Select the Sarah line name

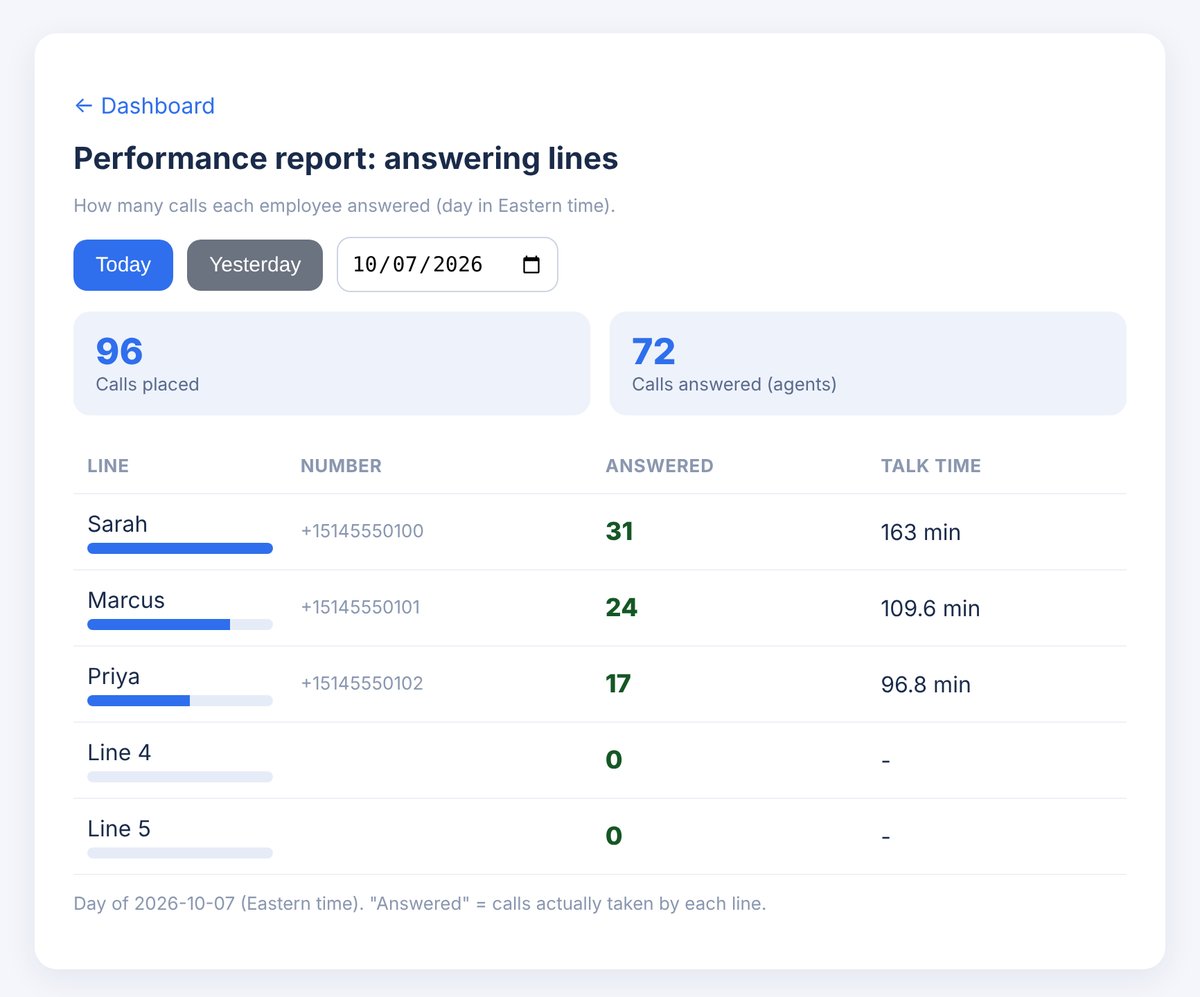pyautogui.click(x=117, y=524)
